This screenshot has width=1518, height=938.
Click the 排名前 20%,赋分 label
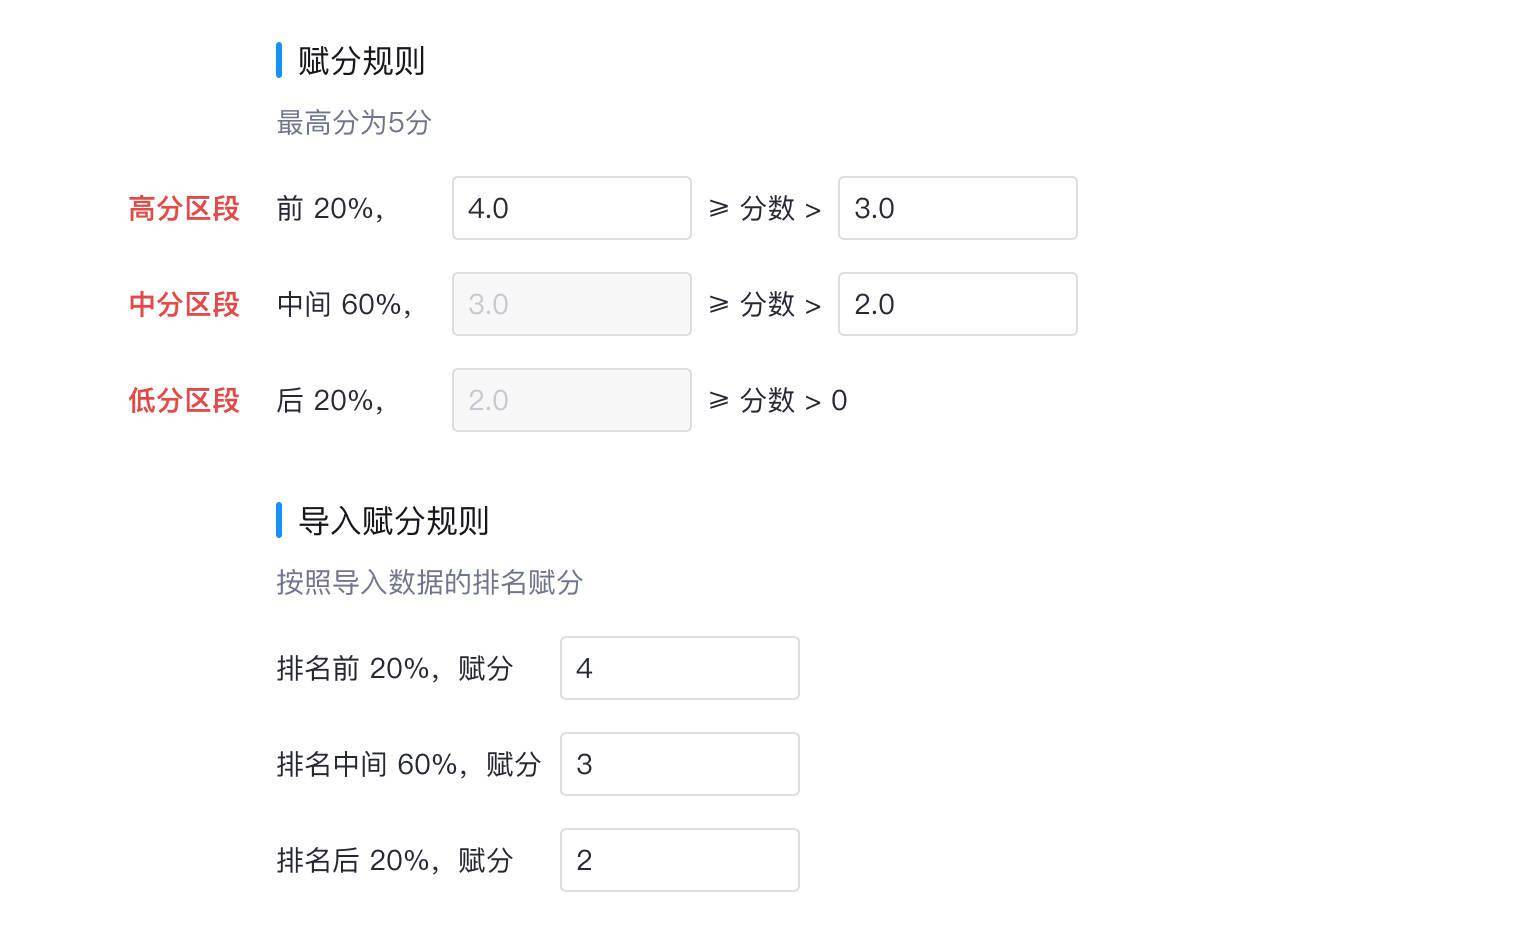click(394, 668)
